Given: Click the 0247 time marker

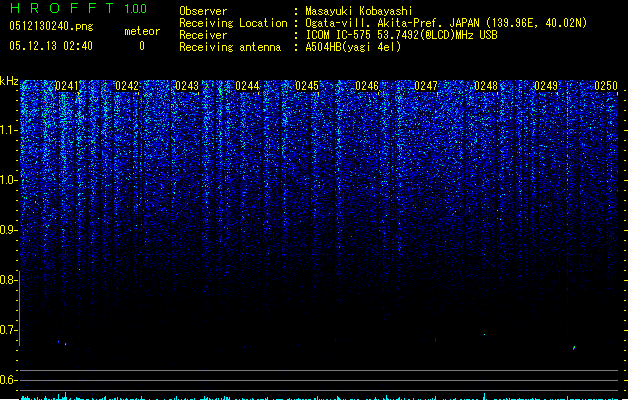Looking at the screenshot, I should (x=426, y=86).
